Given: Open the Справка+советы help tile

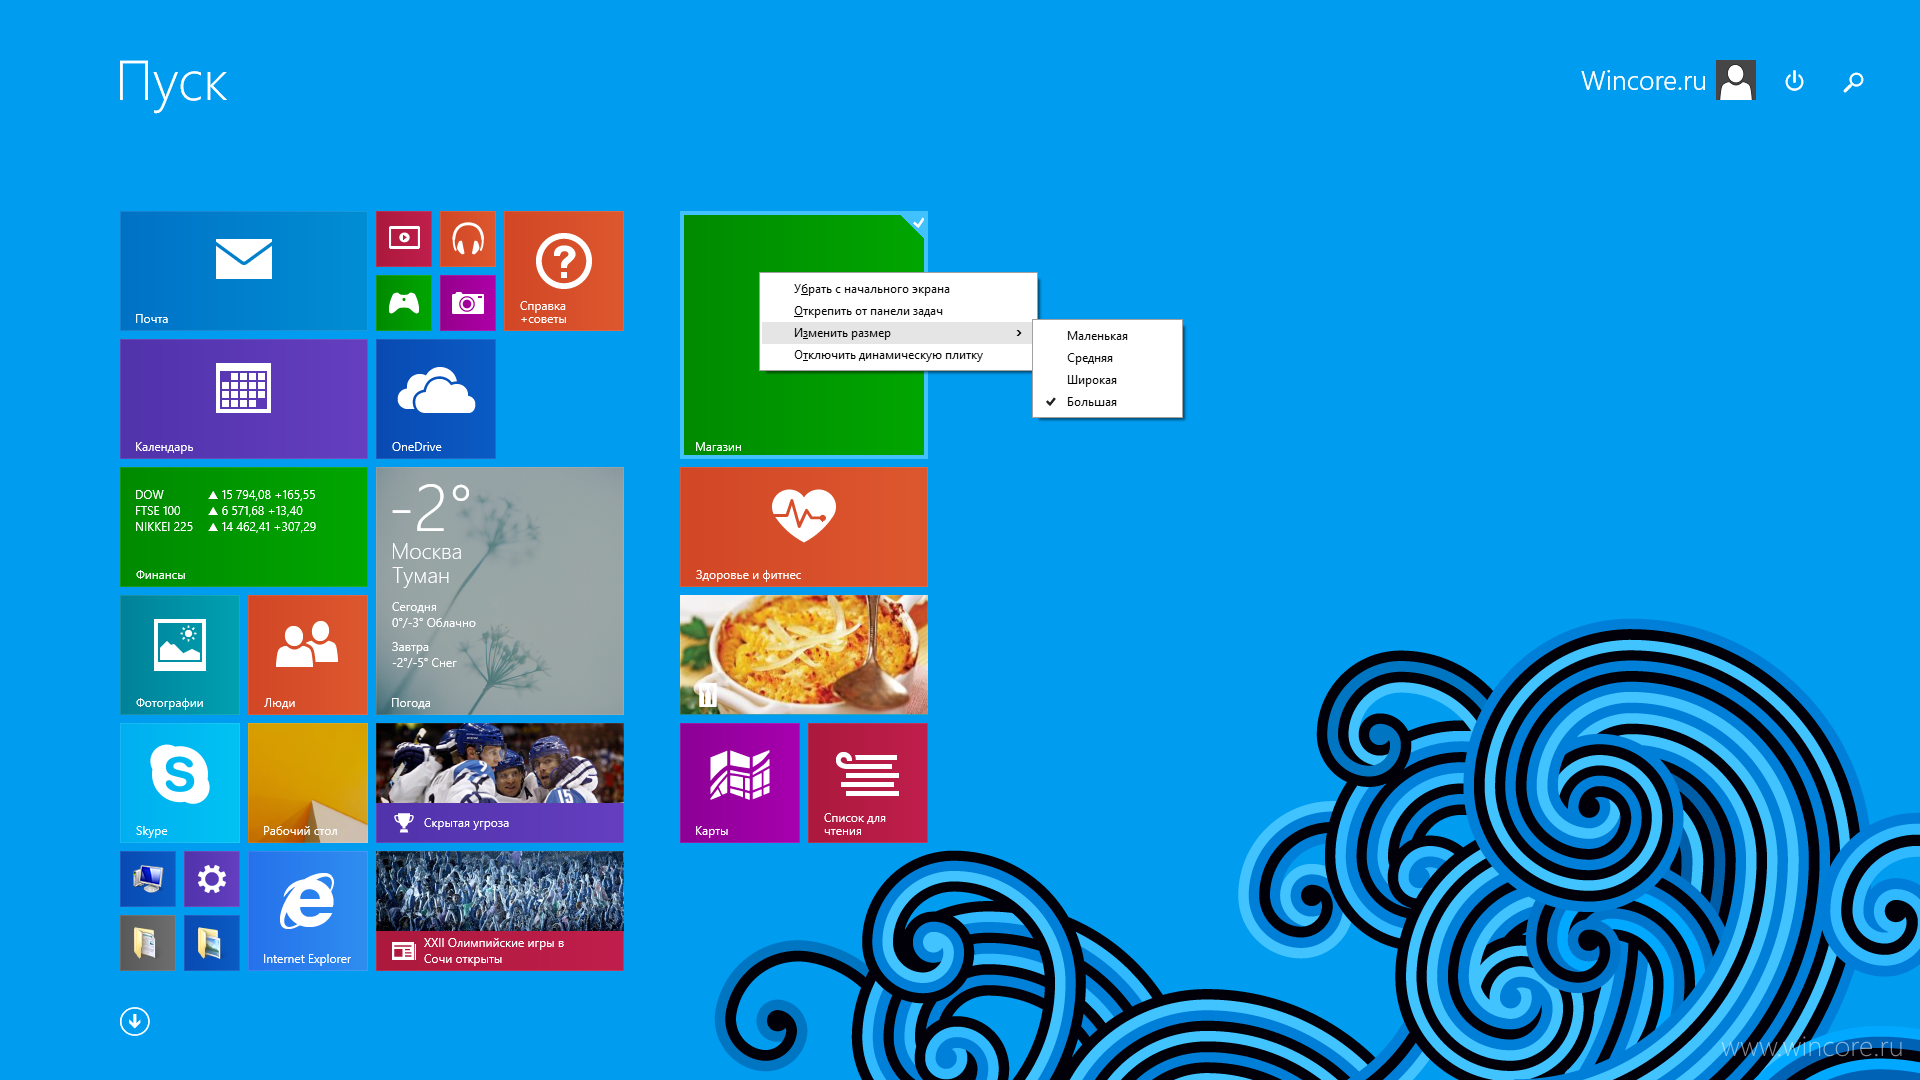Looking at the screenshot, I should [x=563, y=270].
